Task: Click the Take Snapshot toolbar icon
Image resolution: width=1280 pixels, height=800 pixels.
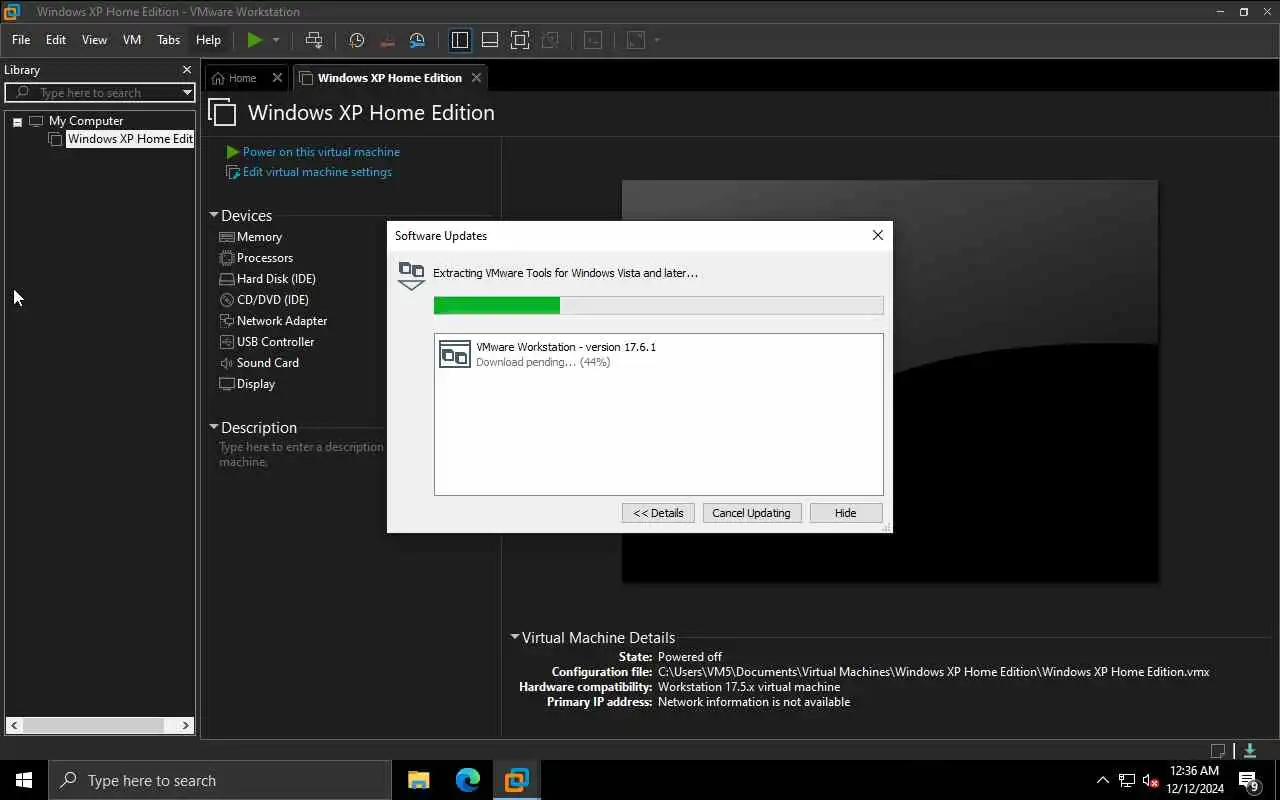Action: (357, 40)
